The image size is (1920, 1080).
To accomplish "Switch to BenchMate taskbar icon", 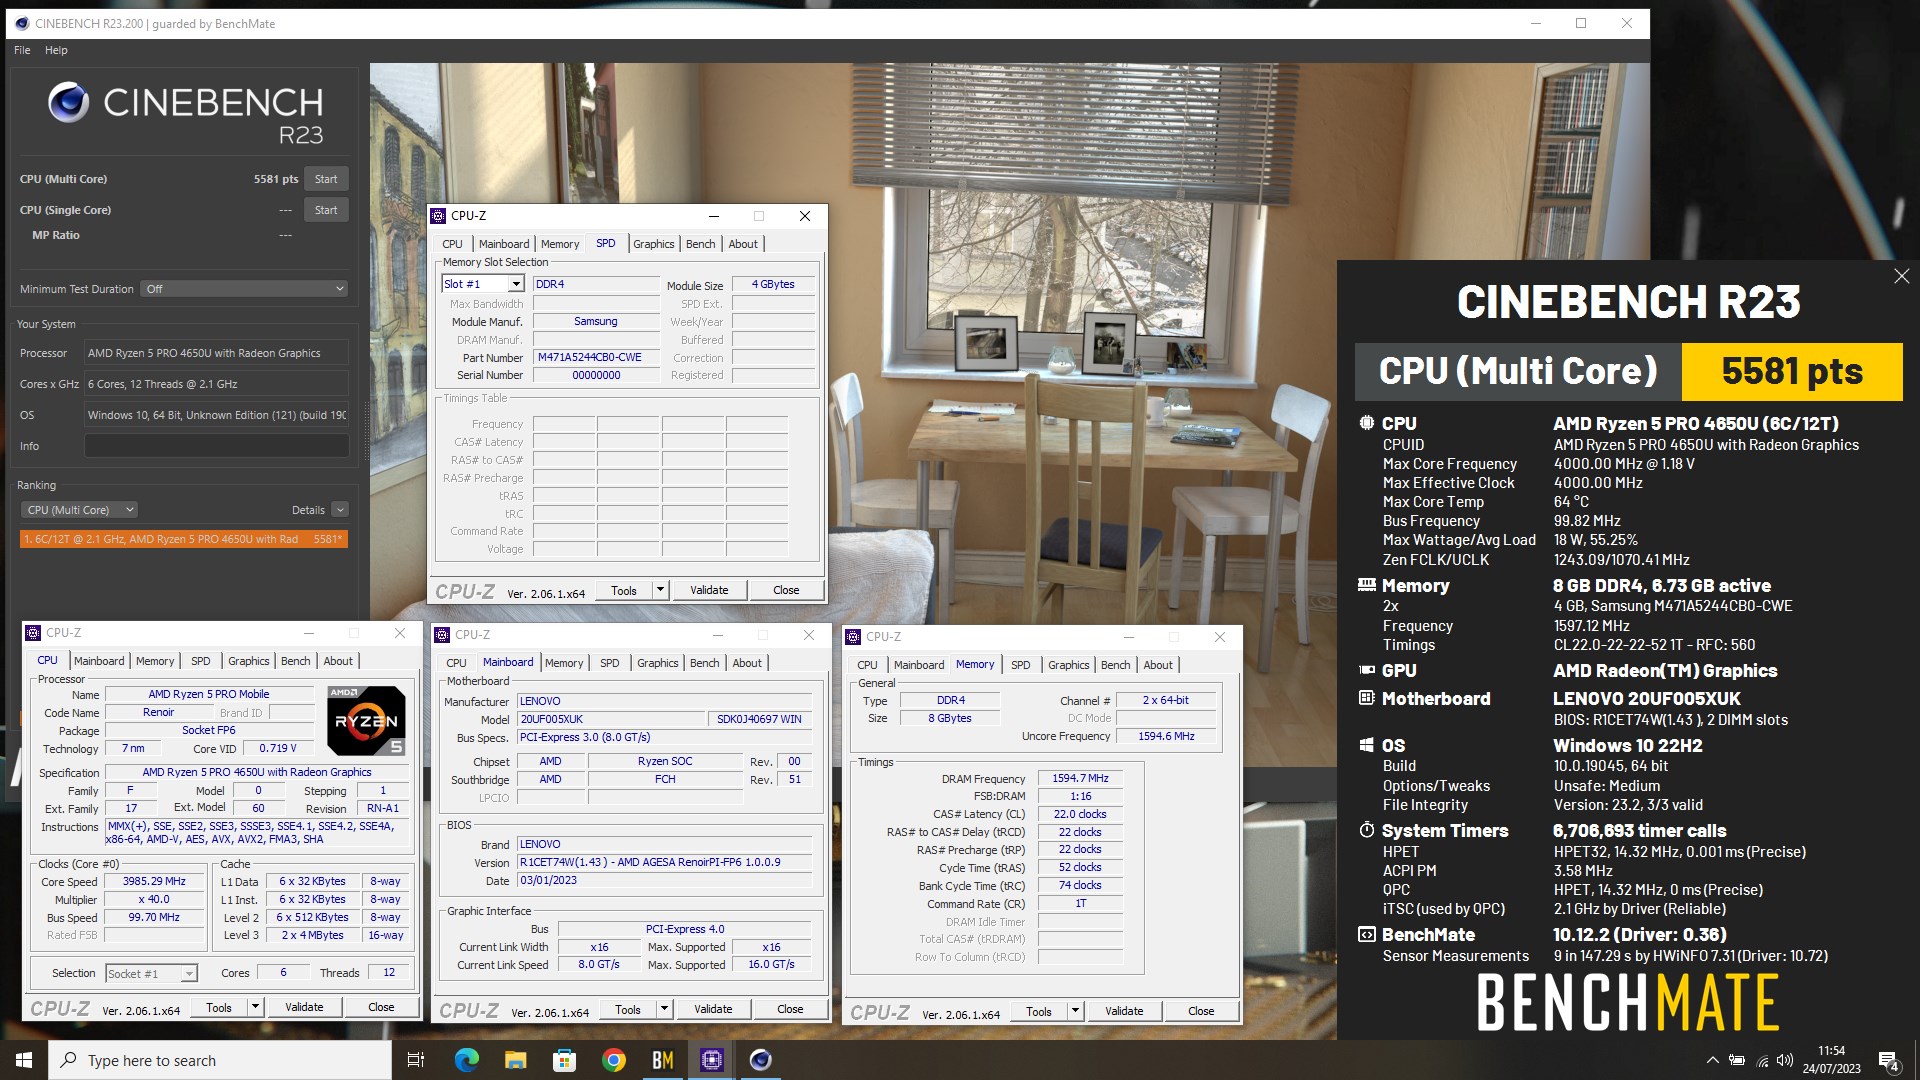I will [x=662, y=1060].
